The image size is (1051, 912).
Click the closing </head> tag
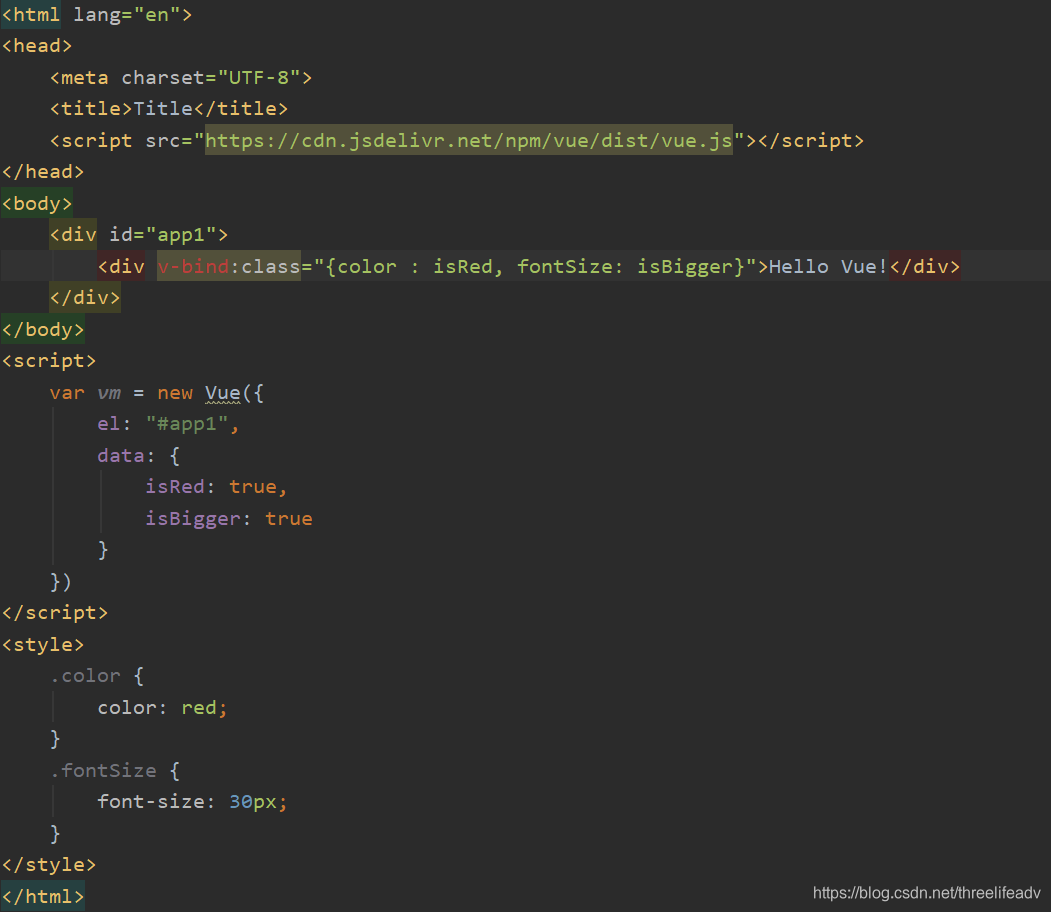point(43,172)
